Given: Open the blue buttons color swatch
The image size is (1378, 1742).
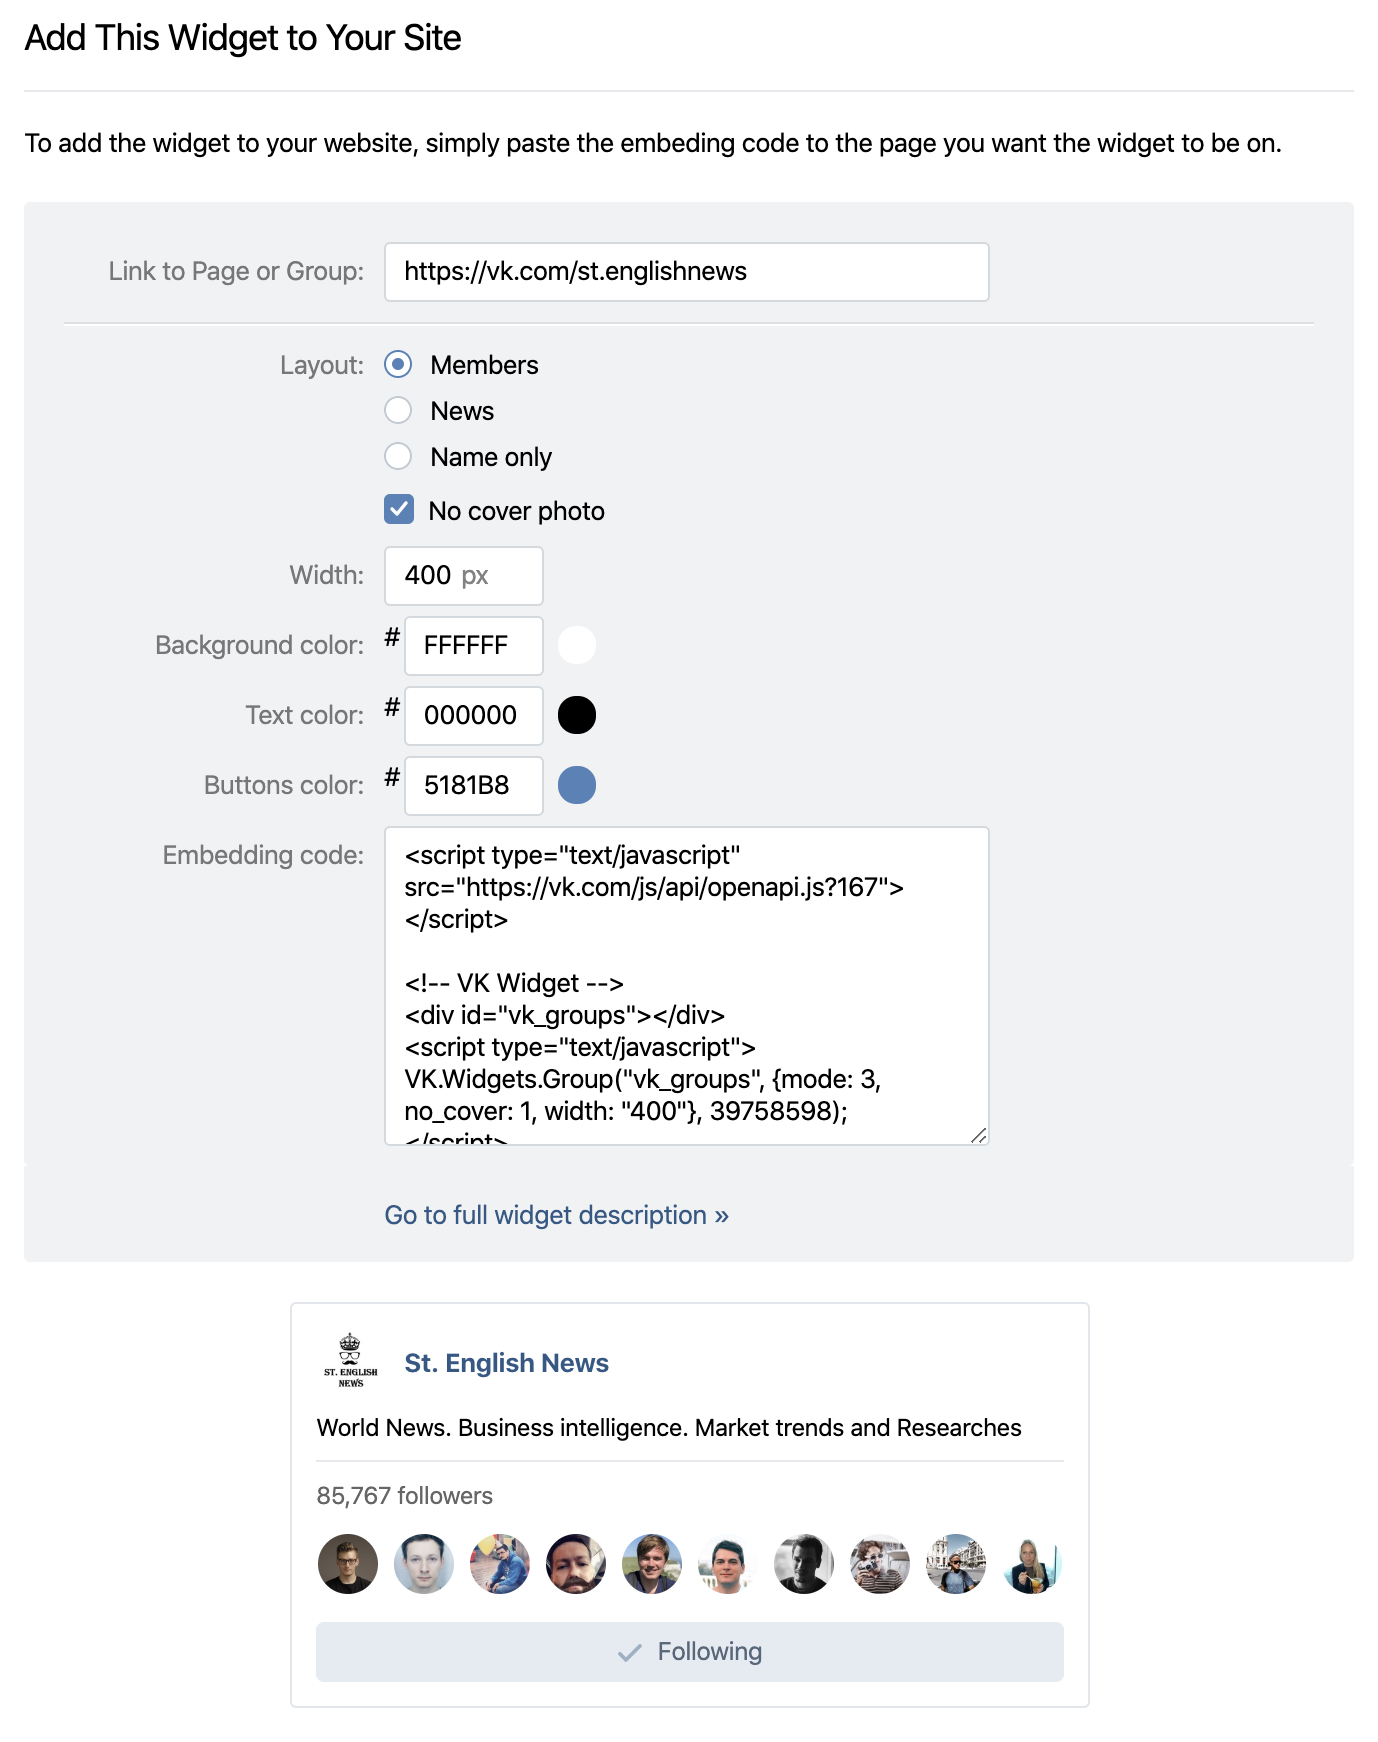Looking at the screenshot, I should tap(577, 785).
